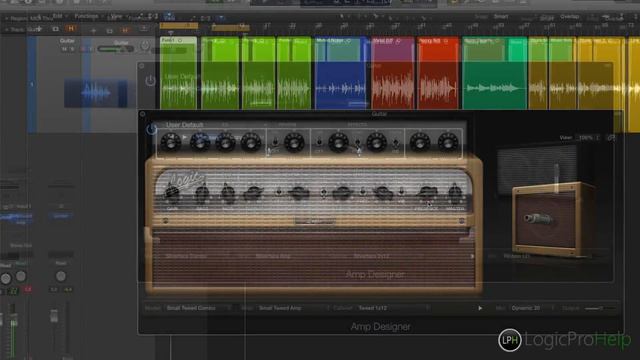The image size is (640, 360).
Task: Click the orange H hide button in the track header bar
Action: (x=71, y=29)
